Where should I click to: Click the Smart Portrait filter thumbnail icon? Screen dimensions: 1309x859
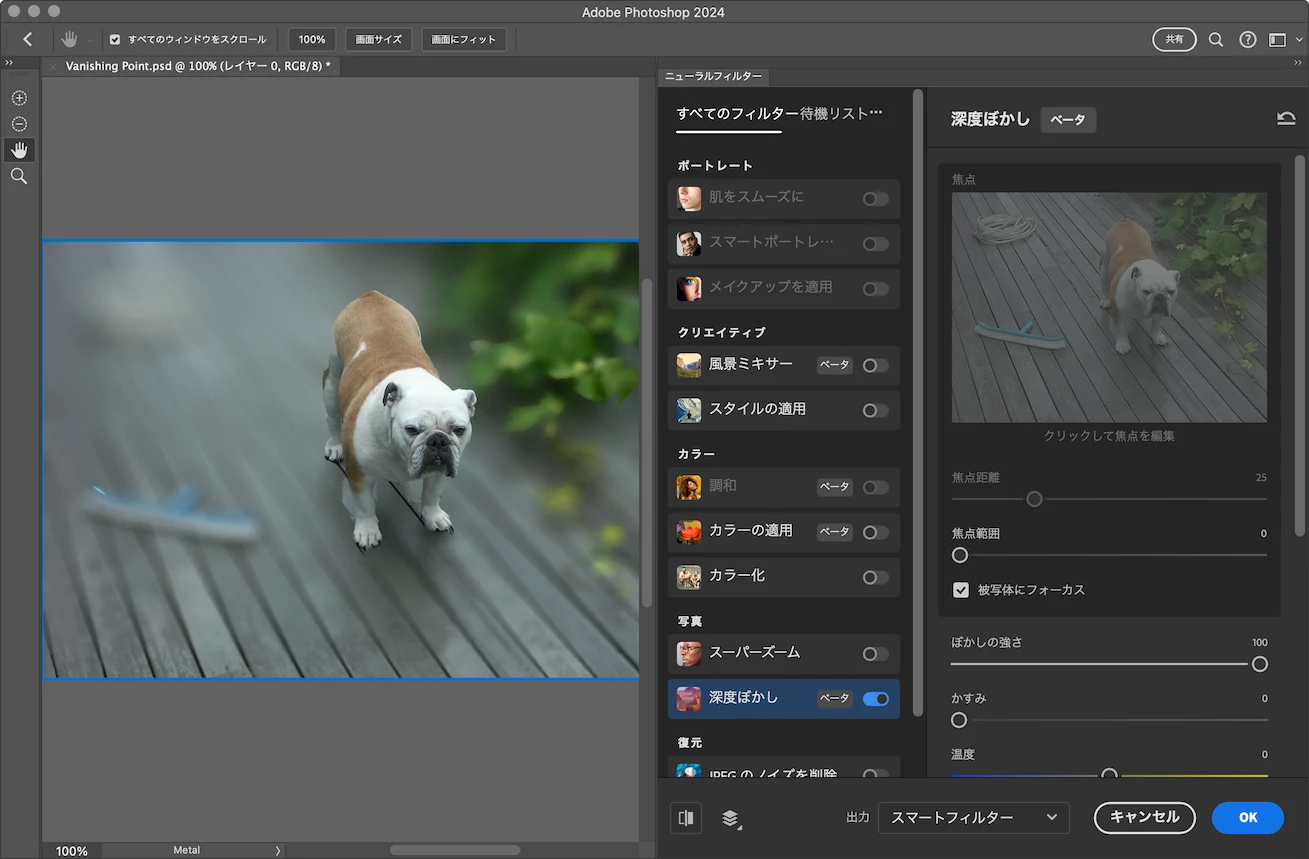689,243
